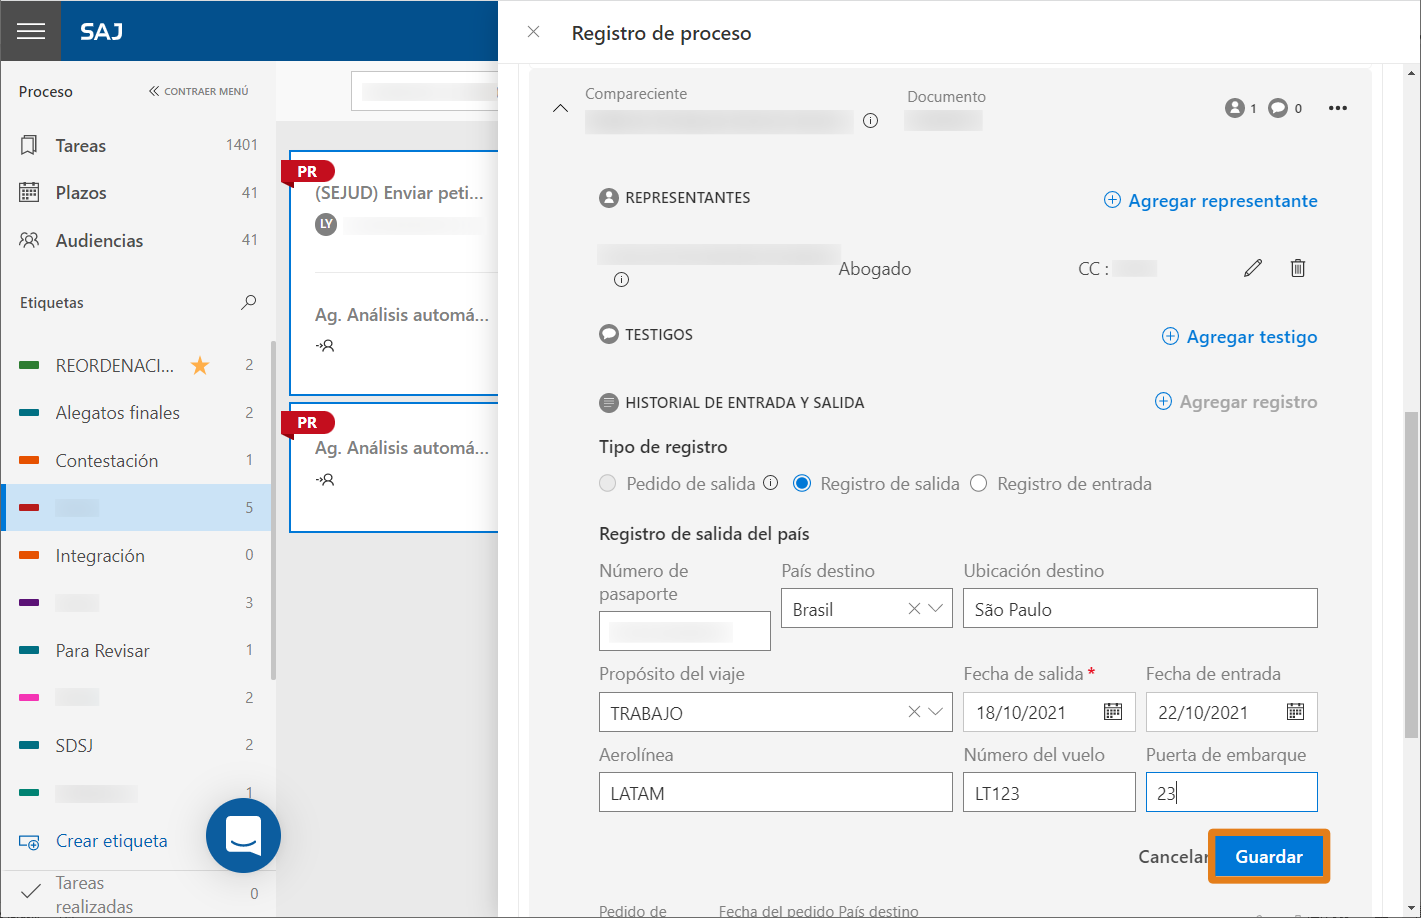The height and width of the screenshot is (918, 1421).
Task: Open the hamburger main menu
Action: click(31, 31)
